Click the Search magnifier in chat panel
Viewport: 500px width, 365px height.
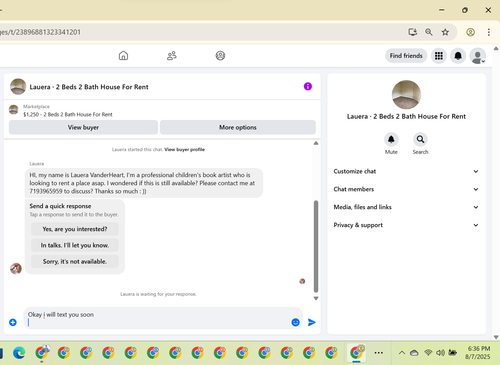pyautogui.click(x=420, y=139)
